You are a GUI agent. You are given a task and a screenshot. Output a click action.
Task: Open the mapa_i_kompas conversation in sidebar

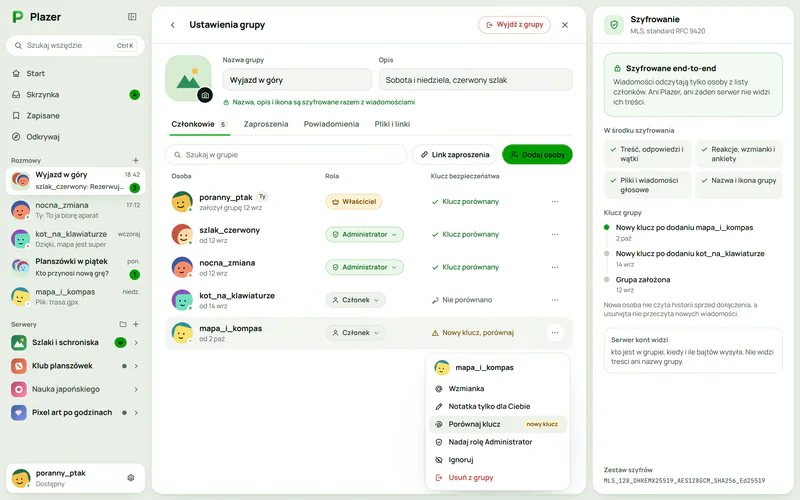76,296
